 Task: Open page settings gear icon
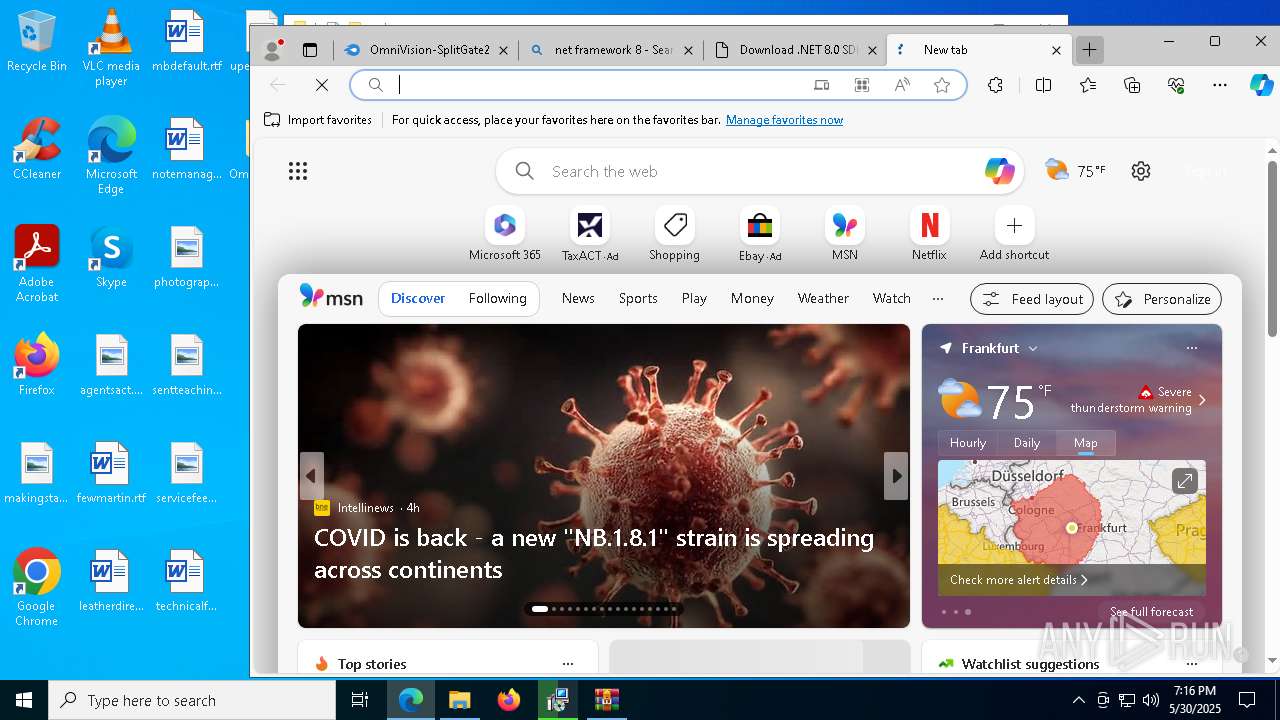pyautogui.click(x=1141, y=171)
